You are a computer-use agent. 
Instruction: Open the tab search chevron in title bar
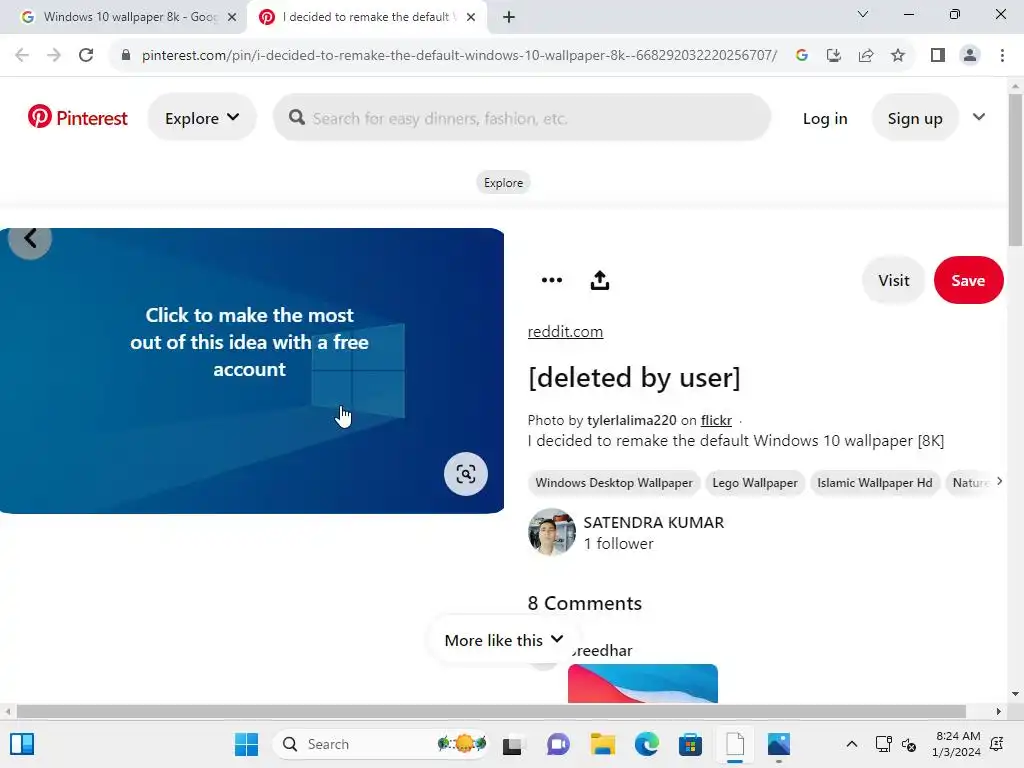863,14
